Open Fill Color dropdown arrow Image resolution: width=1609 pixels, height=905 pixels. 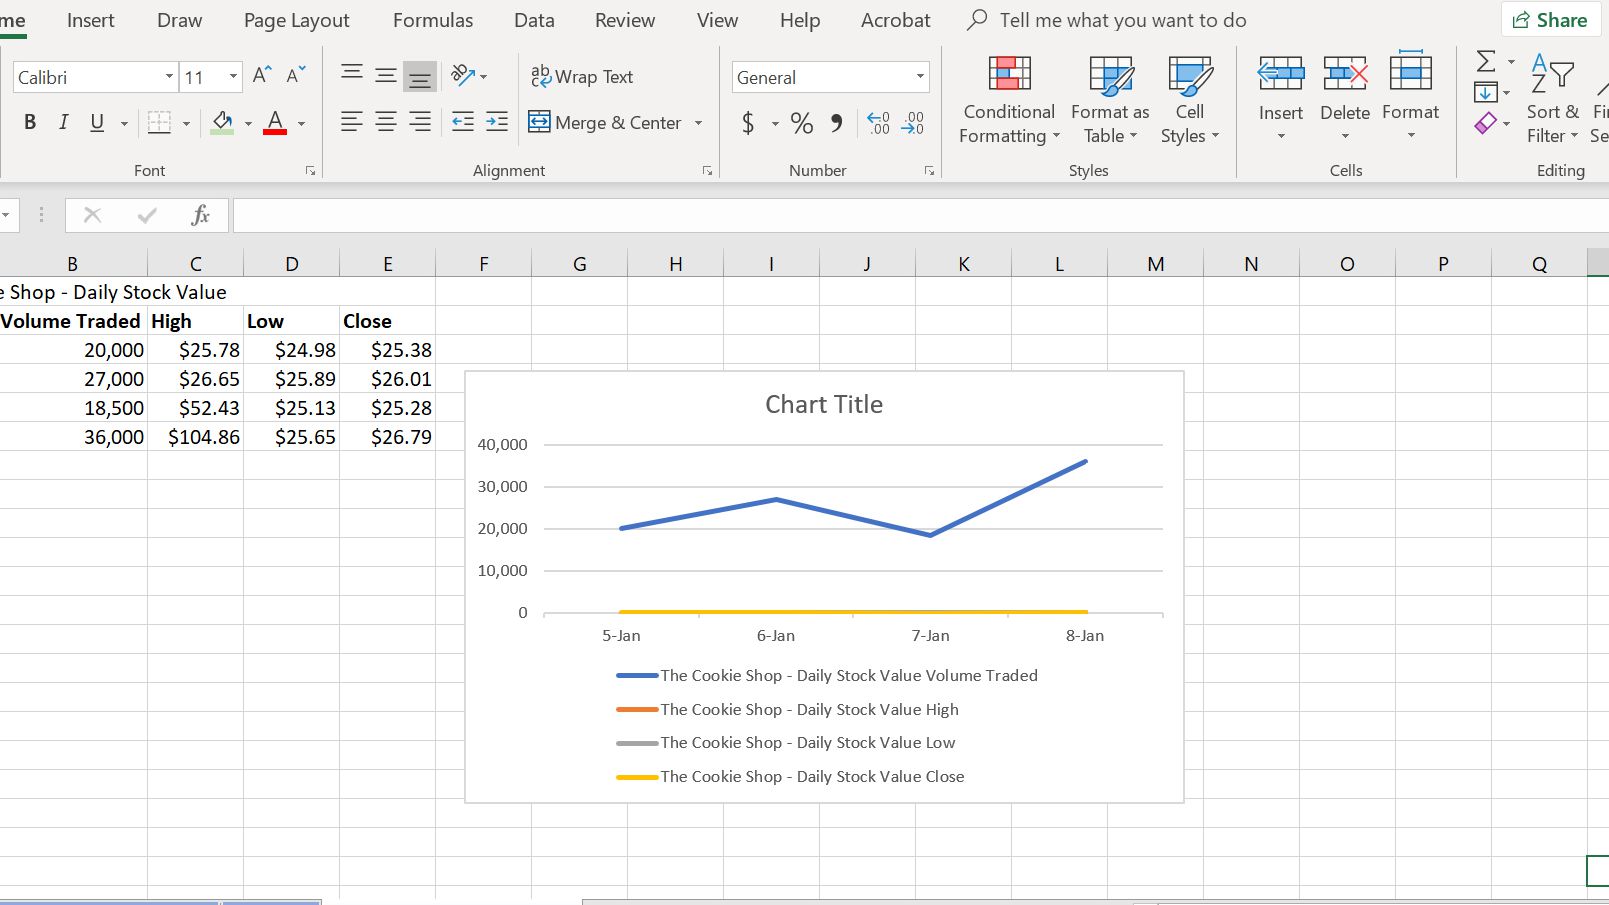[x=248, y=123]
